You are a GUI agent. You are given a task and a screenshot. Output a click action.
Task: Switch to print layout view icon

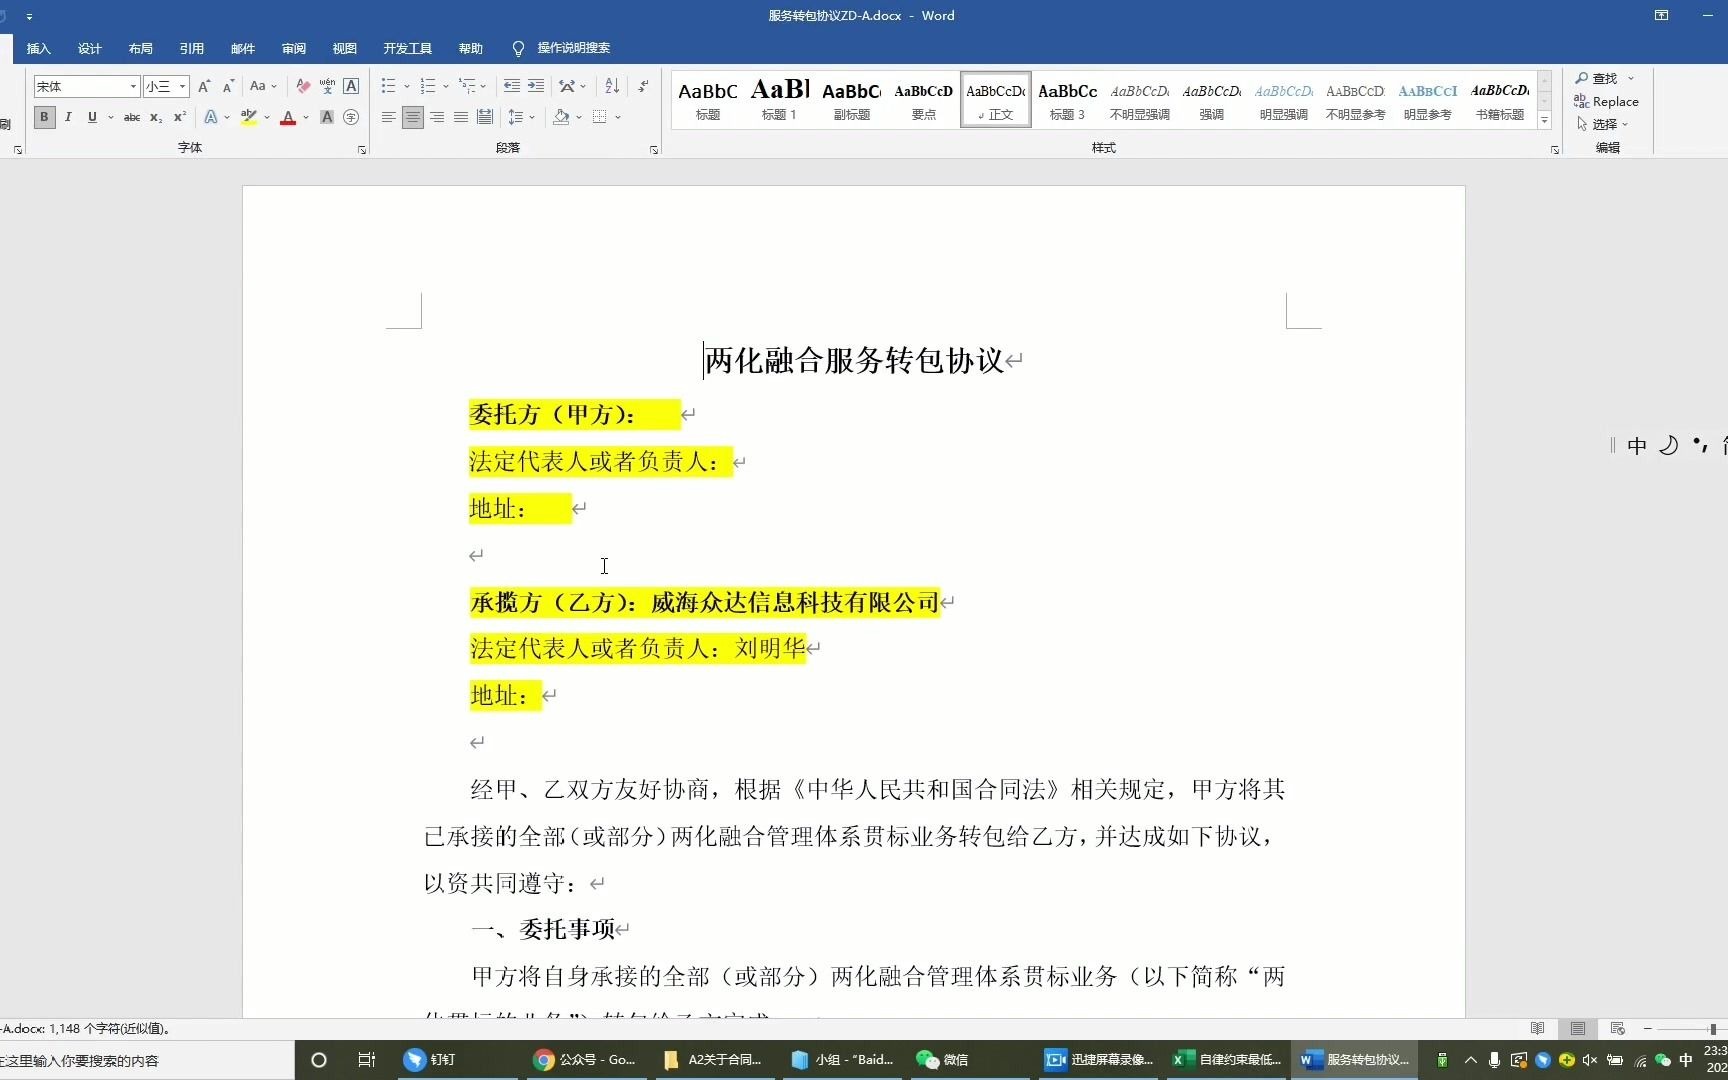(1578, 1029)
